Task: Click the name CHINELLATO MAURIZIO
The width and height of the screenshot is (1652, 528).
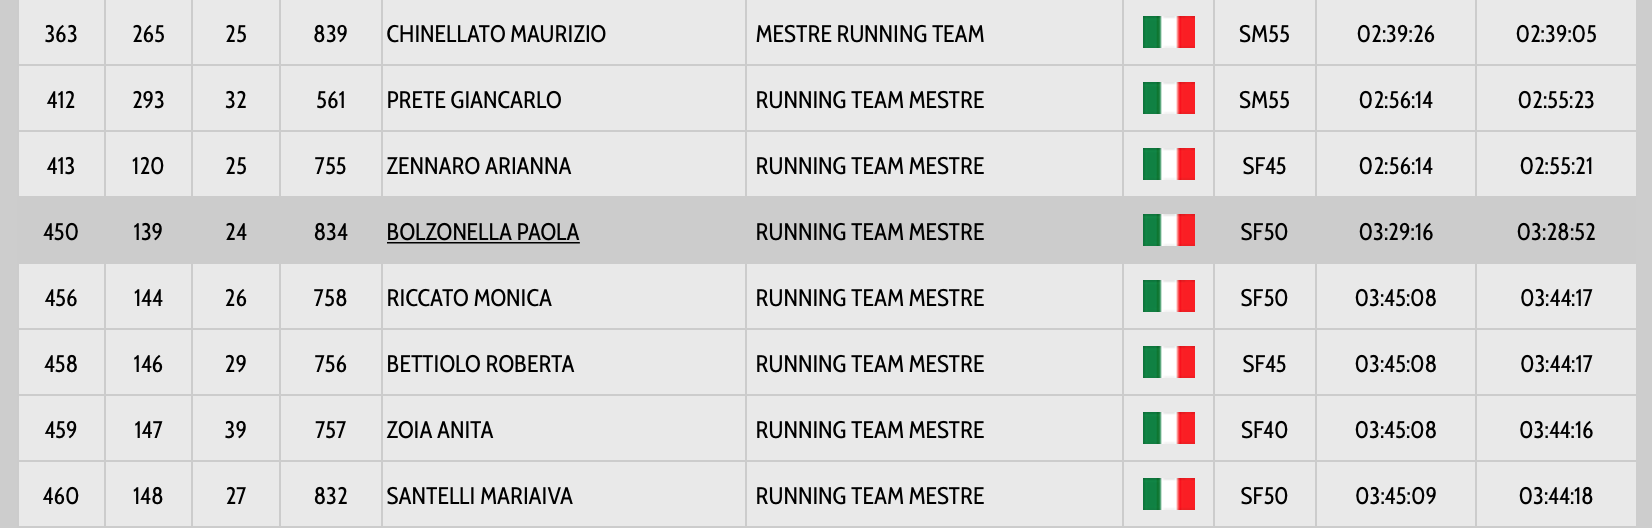Action: (x=496, y=34)
